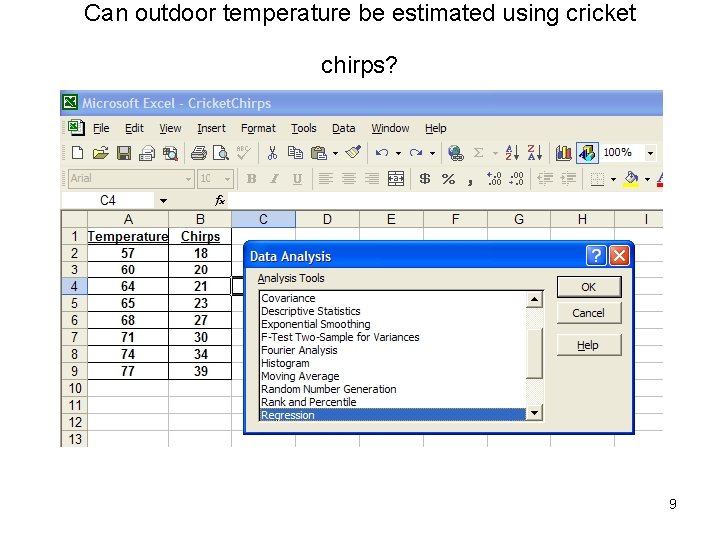Align text right
Image resolution: width=720 pixels, height=540 pixels.
point(372,179)
